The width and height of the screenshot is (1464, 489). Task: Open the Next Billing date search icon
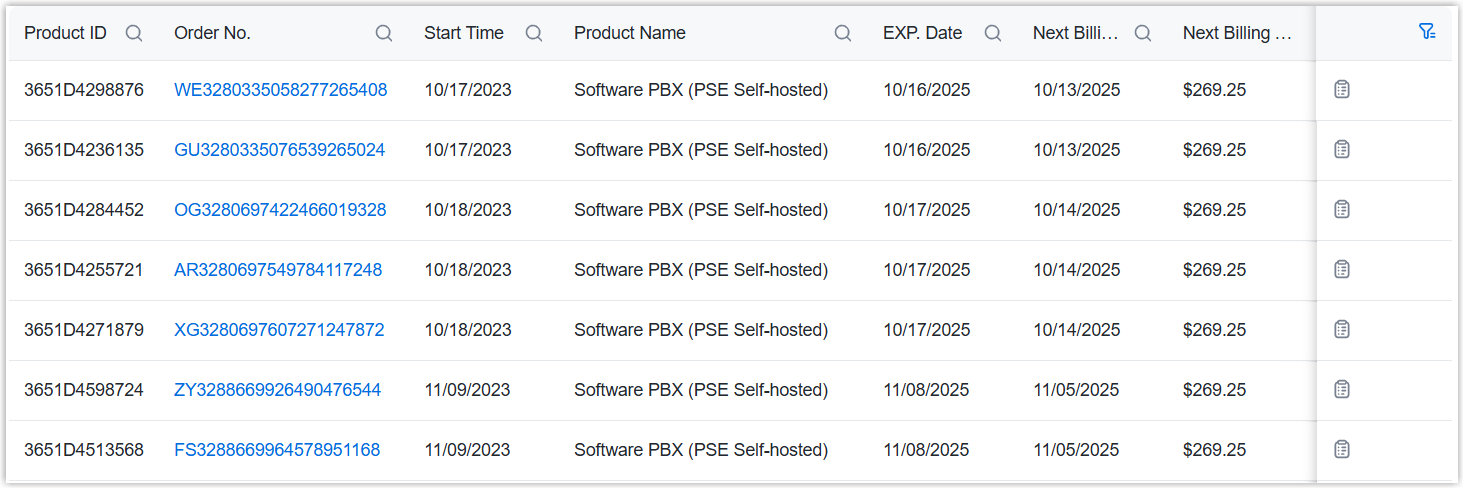[x=1143, y=33]
